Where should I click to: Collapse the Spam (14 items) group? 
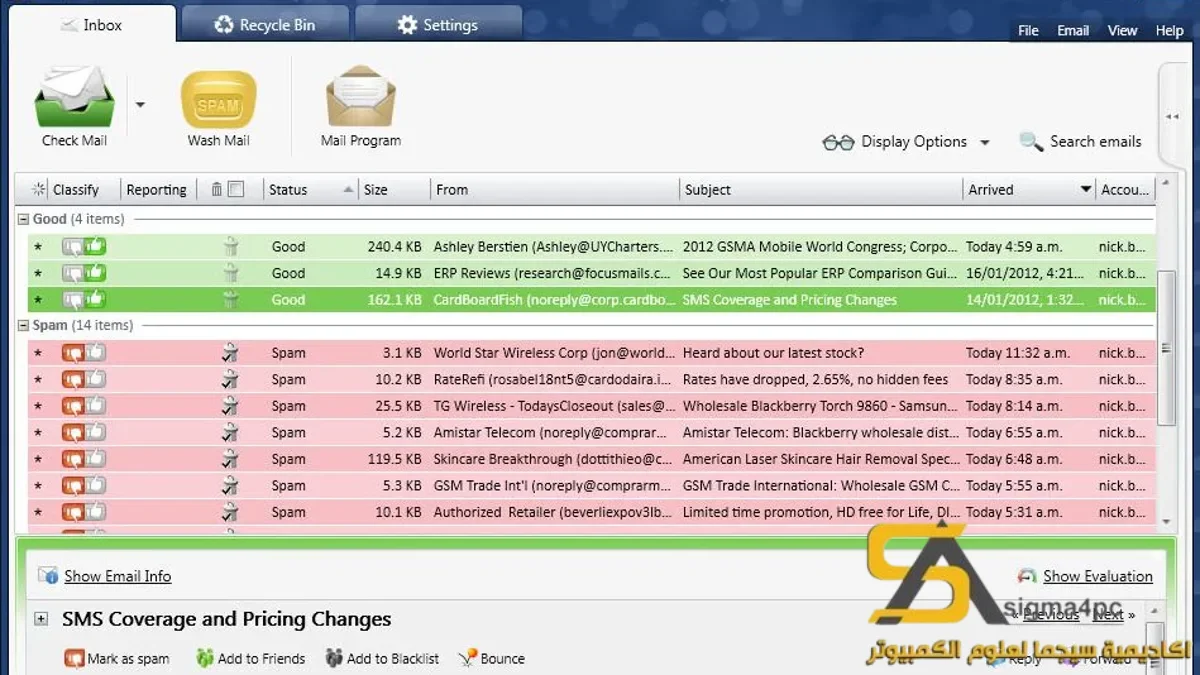(24, 325)
